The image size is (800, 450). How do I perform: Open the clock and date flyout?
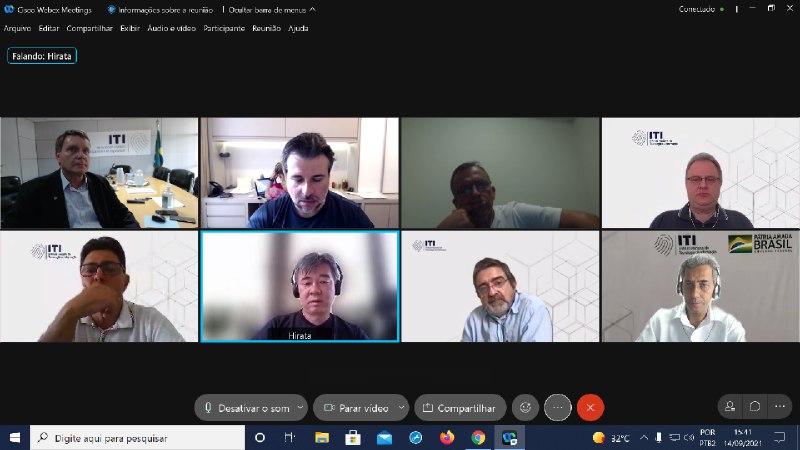click(742, 438)
